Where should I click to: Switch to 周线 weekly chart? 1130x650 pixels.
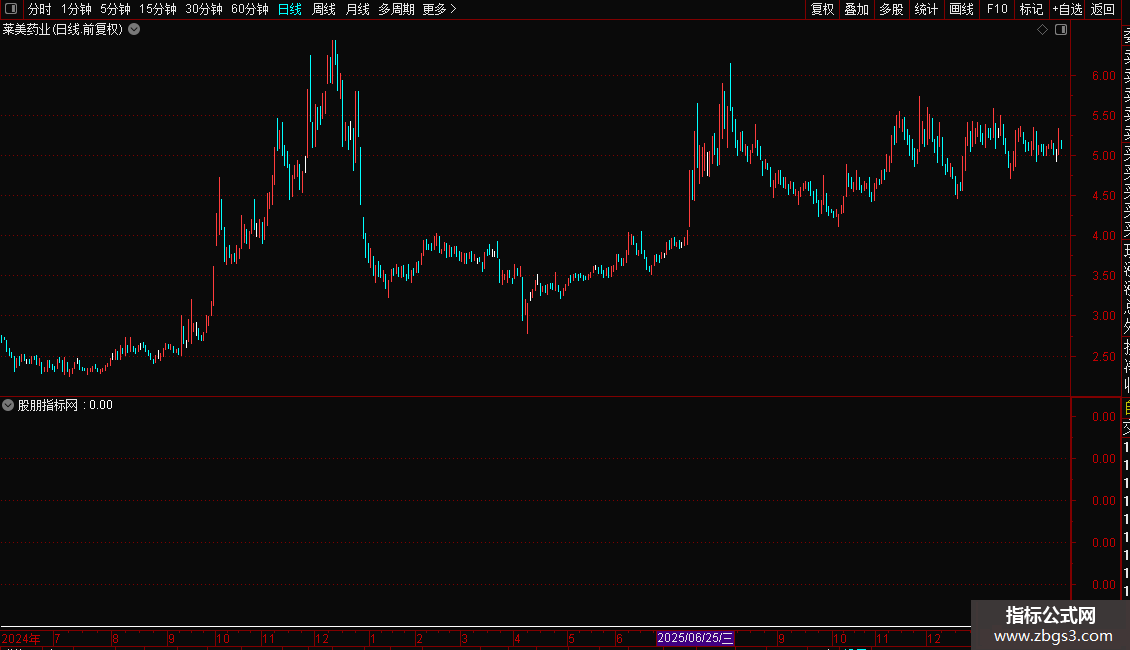(x=324, y=9)
